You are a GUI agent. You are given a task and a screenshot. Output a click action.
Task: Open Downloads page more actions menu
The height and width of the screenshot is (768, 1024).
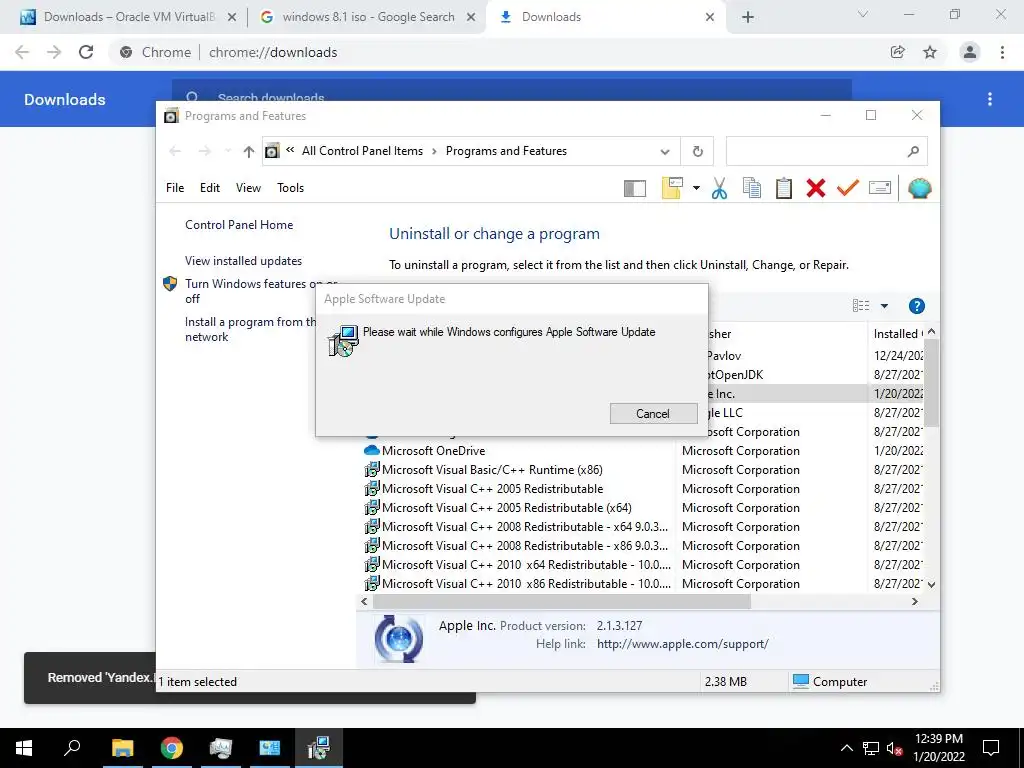coord(990,99)
